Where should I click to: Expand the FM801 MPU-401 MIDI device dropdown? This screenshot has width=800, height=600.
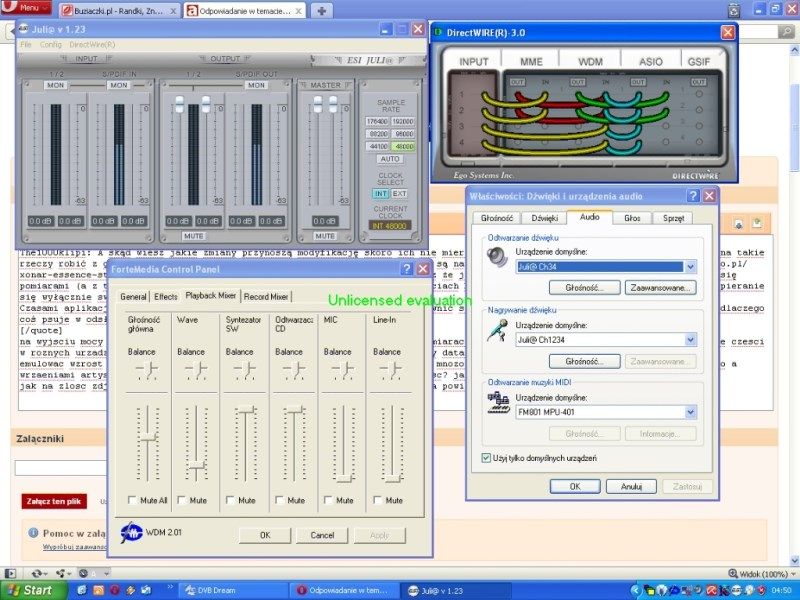click(690, 412)
